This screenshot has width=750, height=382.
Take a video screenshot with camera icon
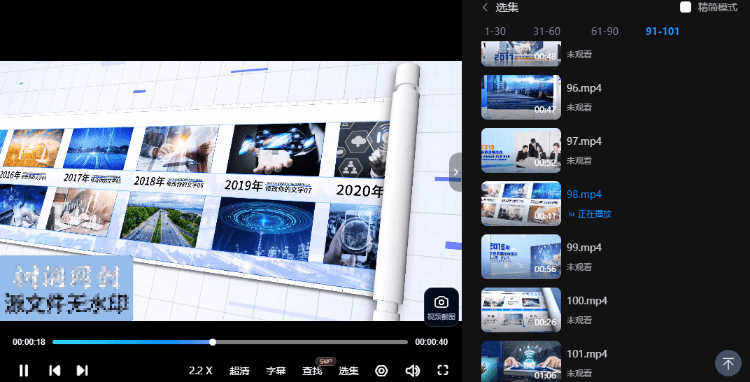[x=441, y=306]
